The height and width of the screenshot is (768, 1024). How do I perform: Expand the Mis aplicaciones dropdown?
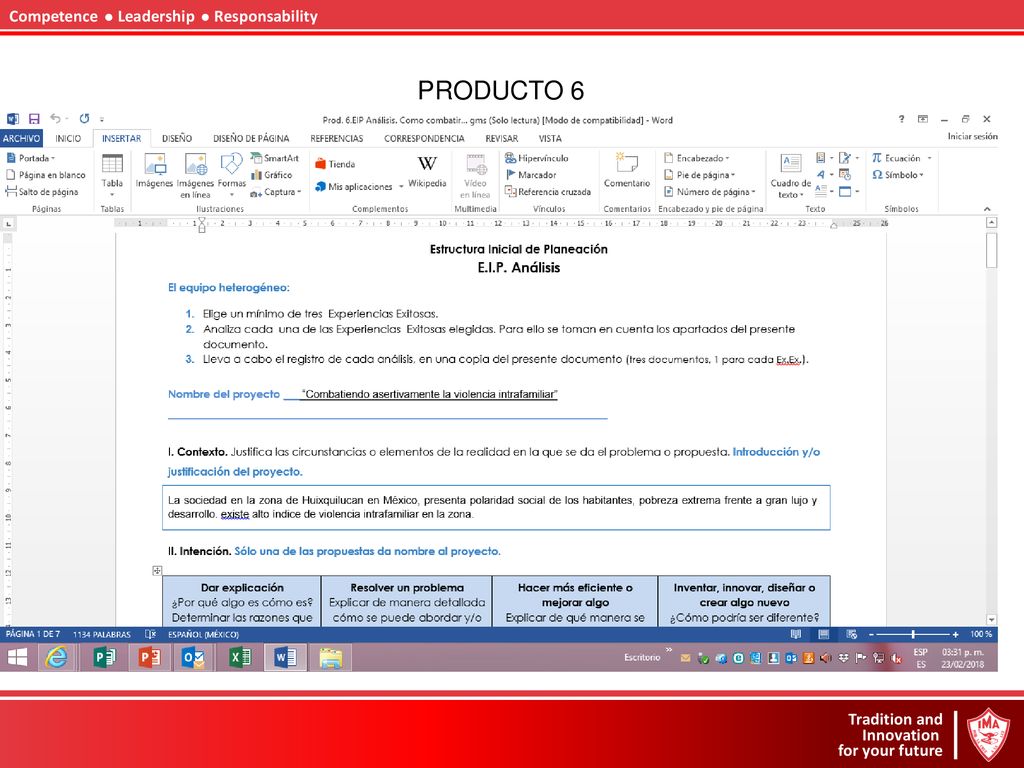401,187
